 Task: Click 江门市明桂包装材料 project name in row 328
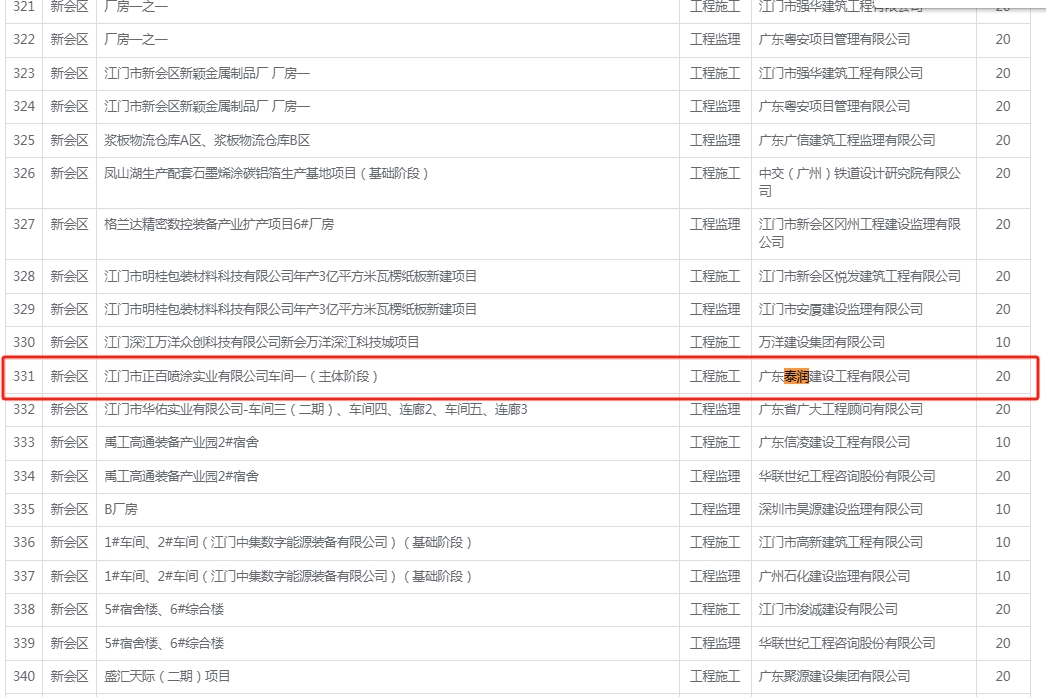coord(290,276)
